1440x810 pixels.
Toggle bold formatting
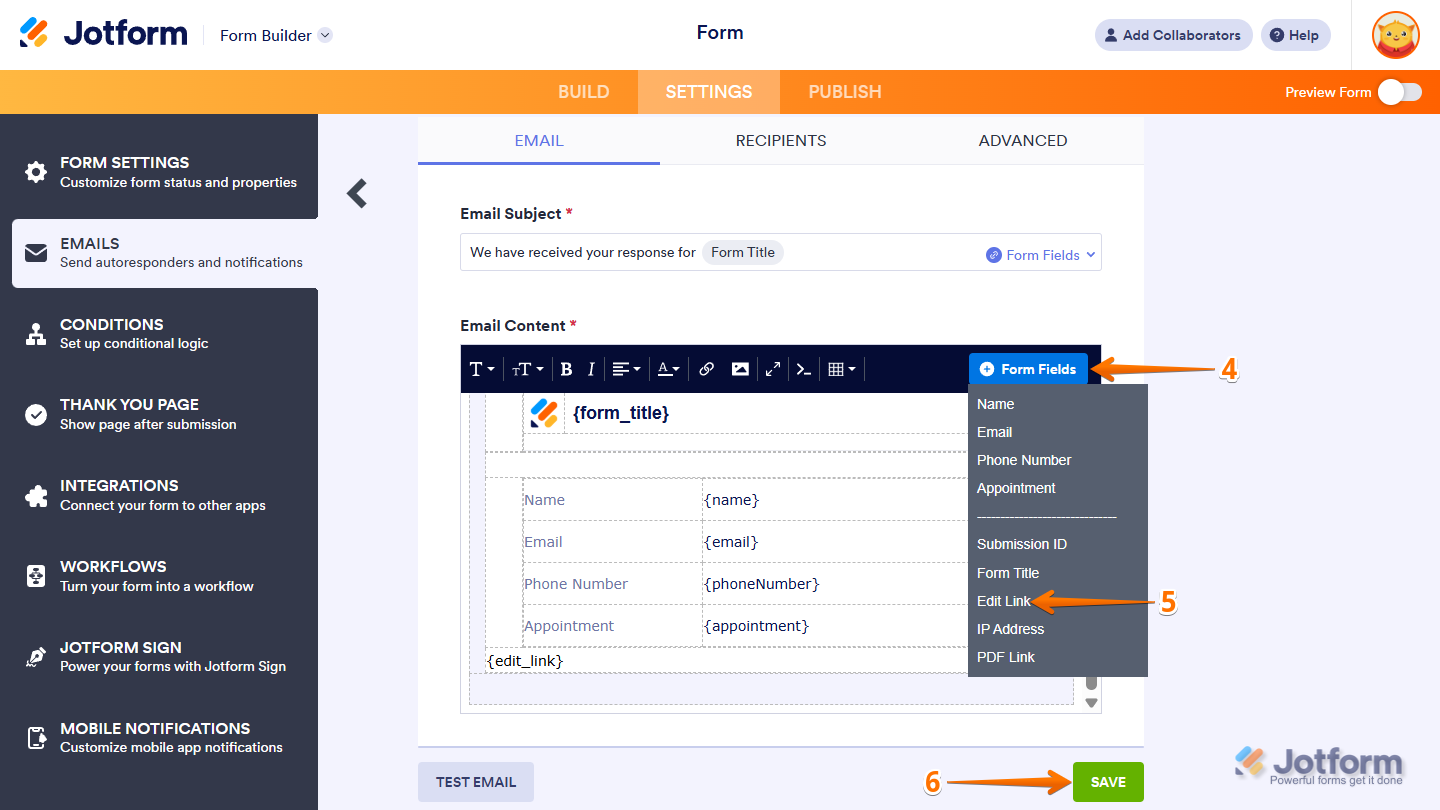tap(566, 369)
